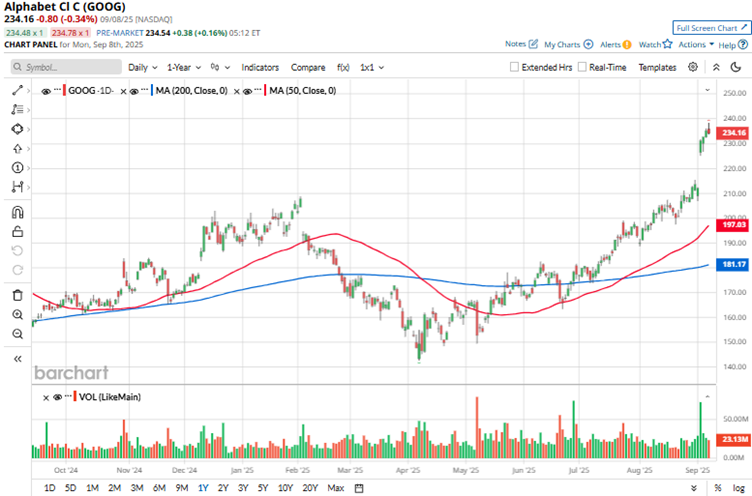Select the 1D range tab
The image size is (752, 496).
[49, 488]
